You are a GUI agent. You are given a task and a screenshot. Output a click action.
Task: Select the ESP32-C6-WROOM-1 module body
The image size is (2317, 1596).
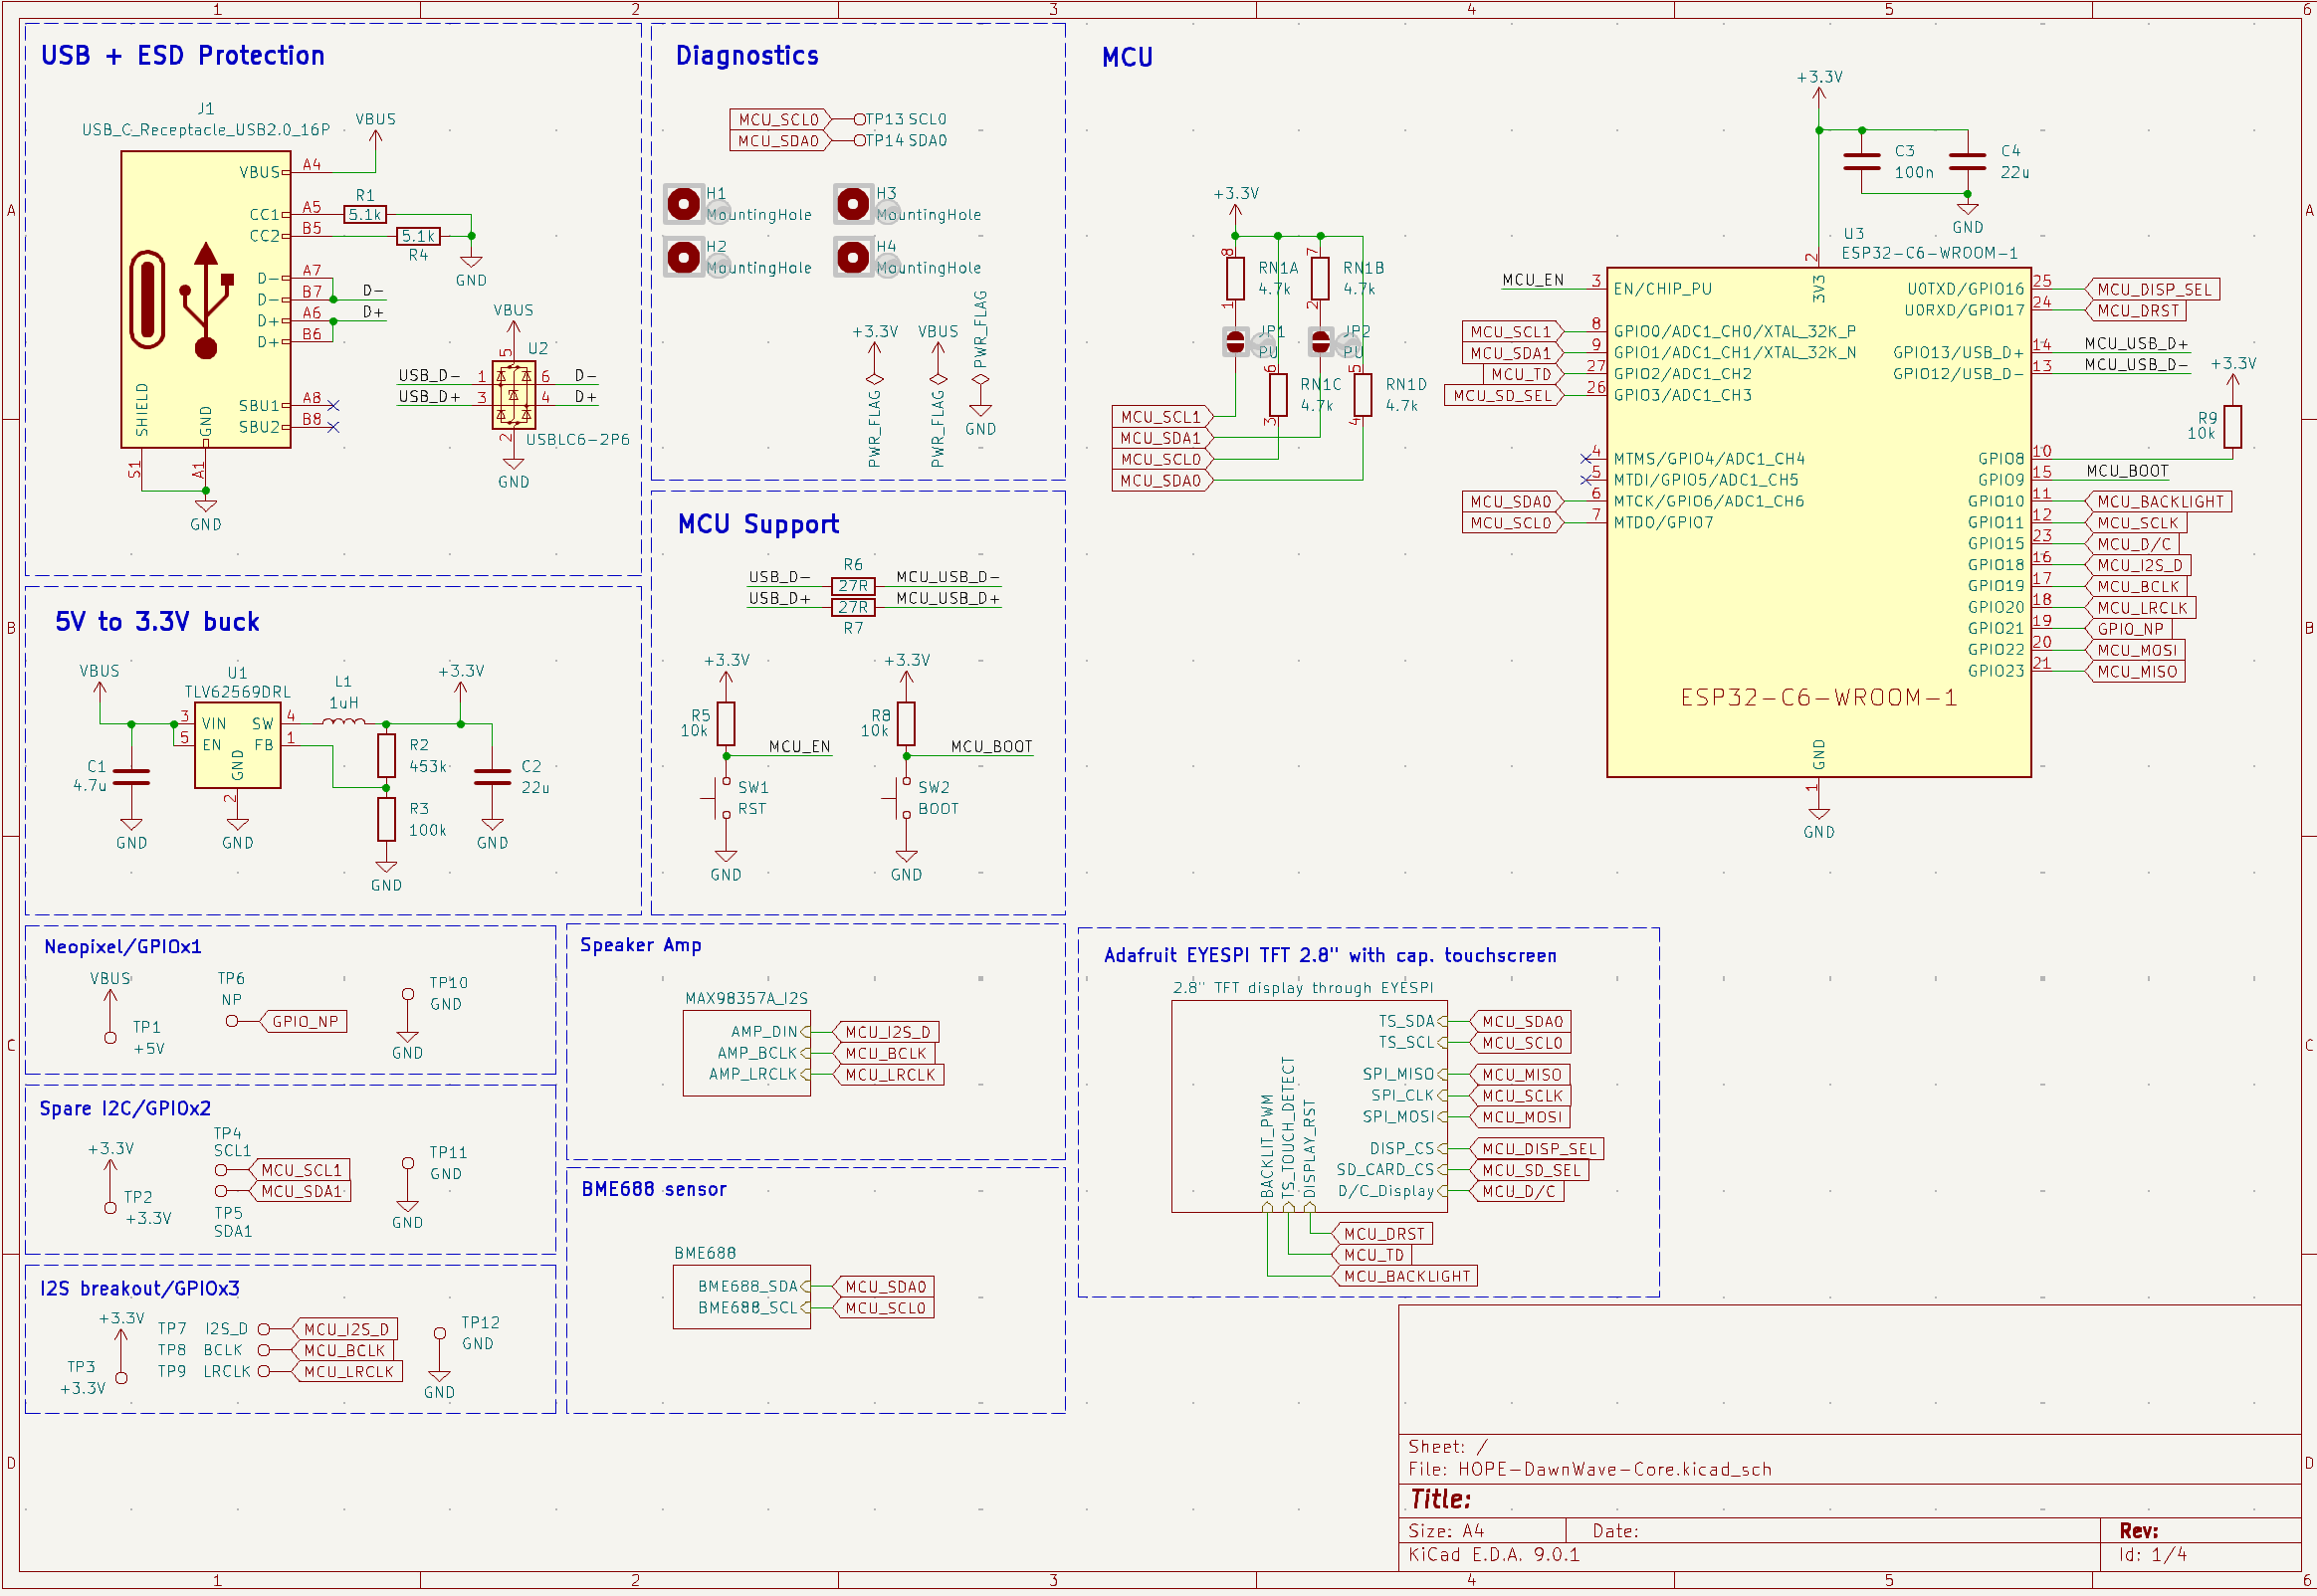[x=1819, y=522]
